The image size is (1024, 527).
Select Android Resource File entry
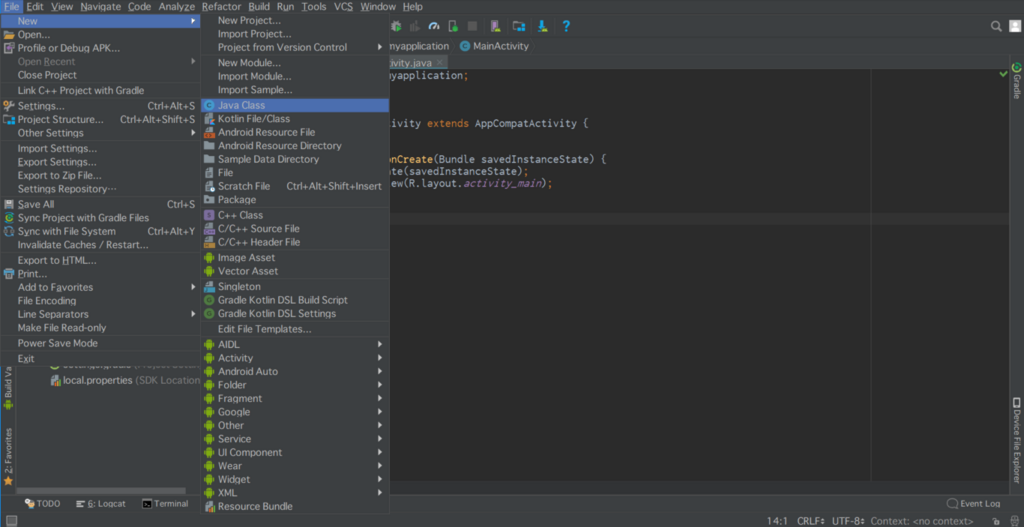pos(295,132)
